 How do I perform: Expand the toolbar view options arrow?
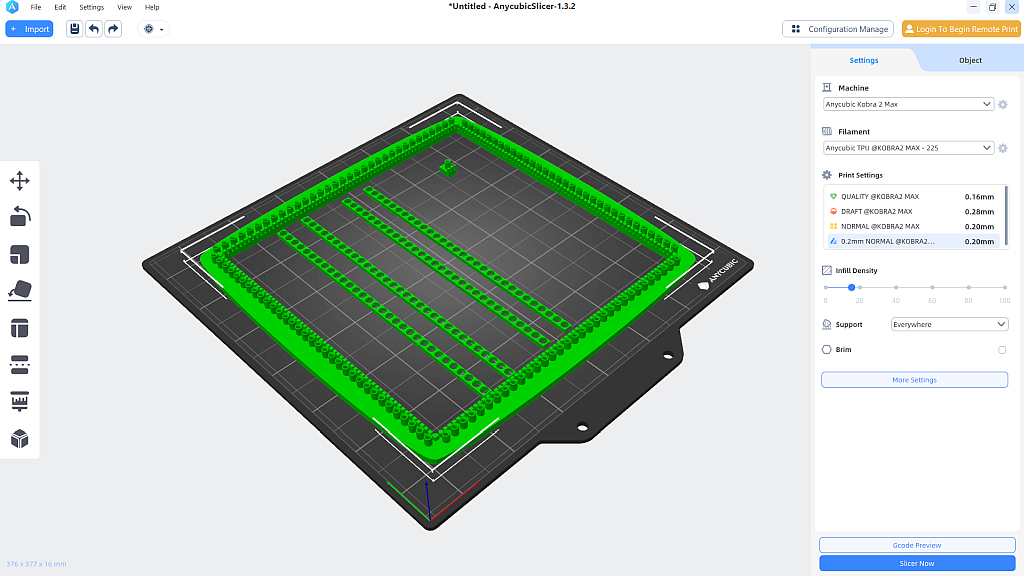[161, 29]
